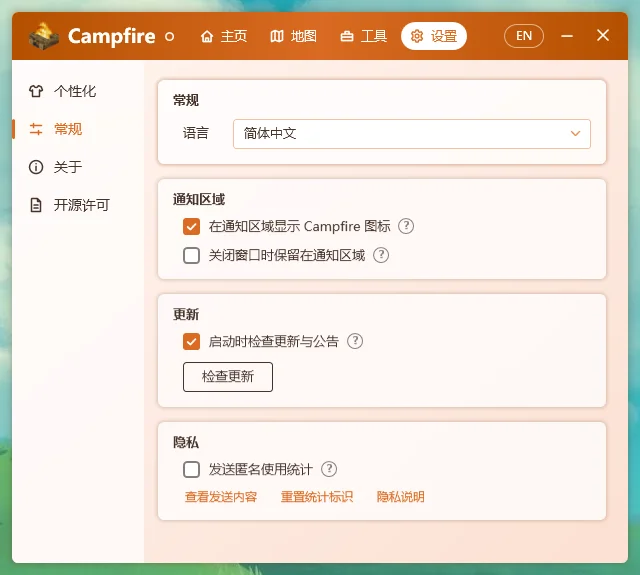Open the 个性化 personalization section
Screen dimensions: 640x575
(62, 91)
